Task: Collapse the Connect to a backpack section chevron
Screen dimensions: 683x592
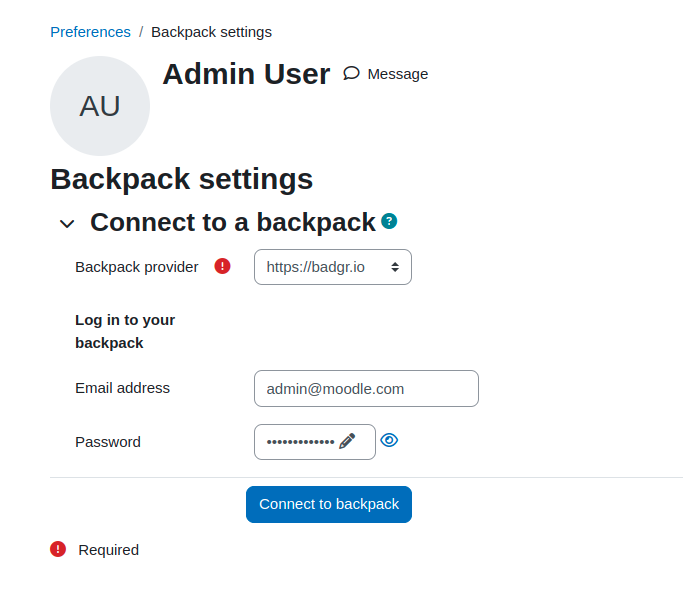Action: 67,224
